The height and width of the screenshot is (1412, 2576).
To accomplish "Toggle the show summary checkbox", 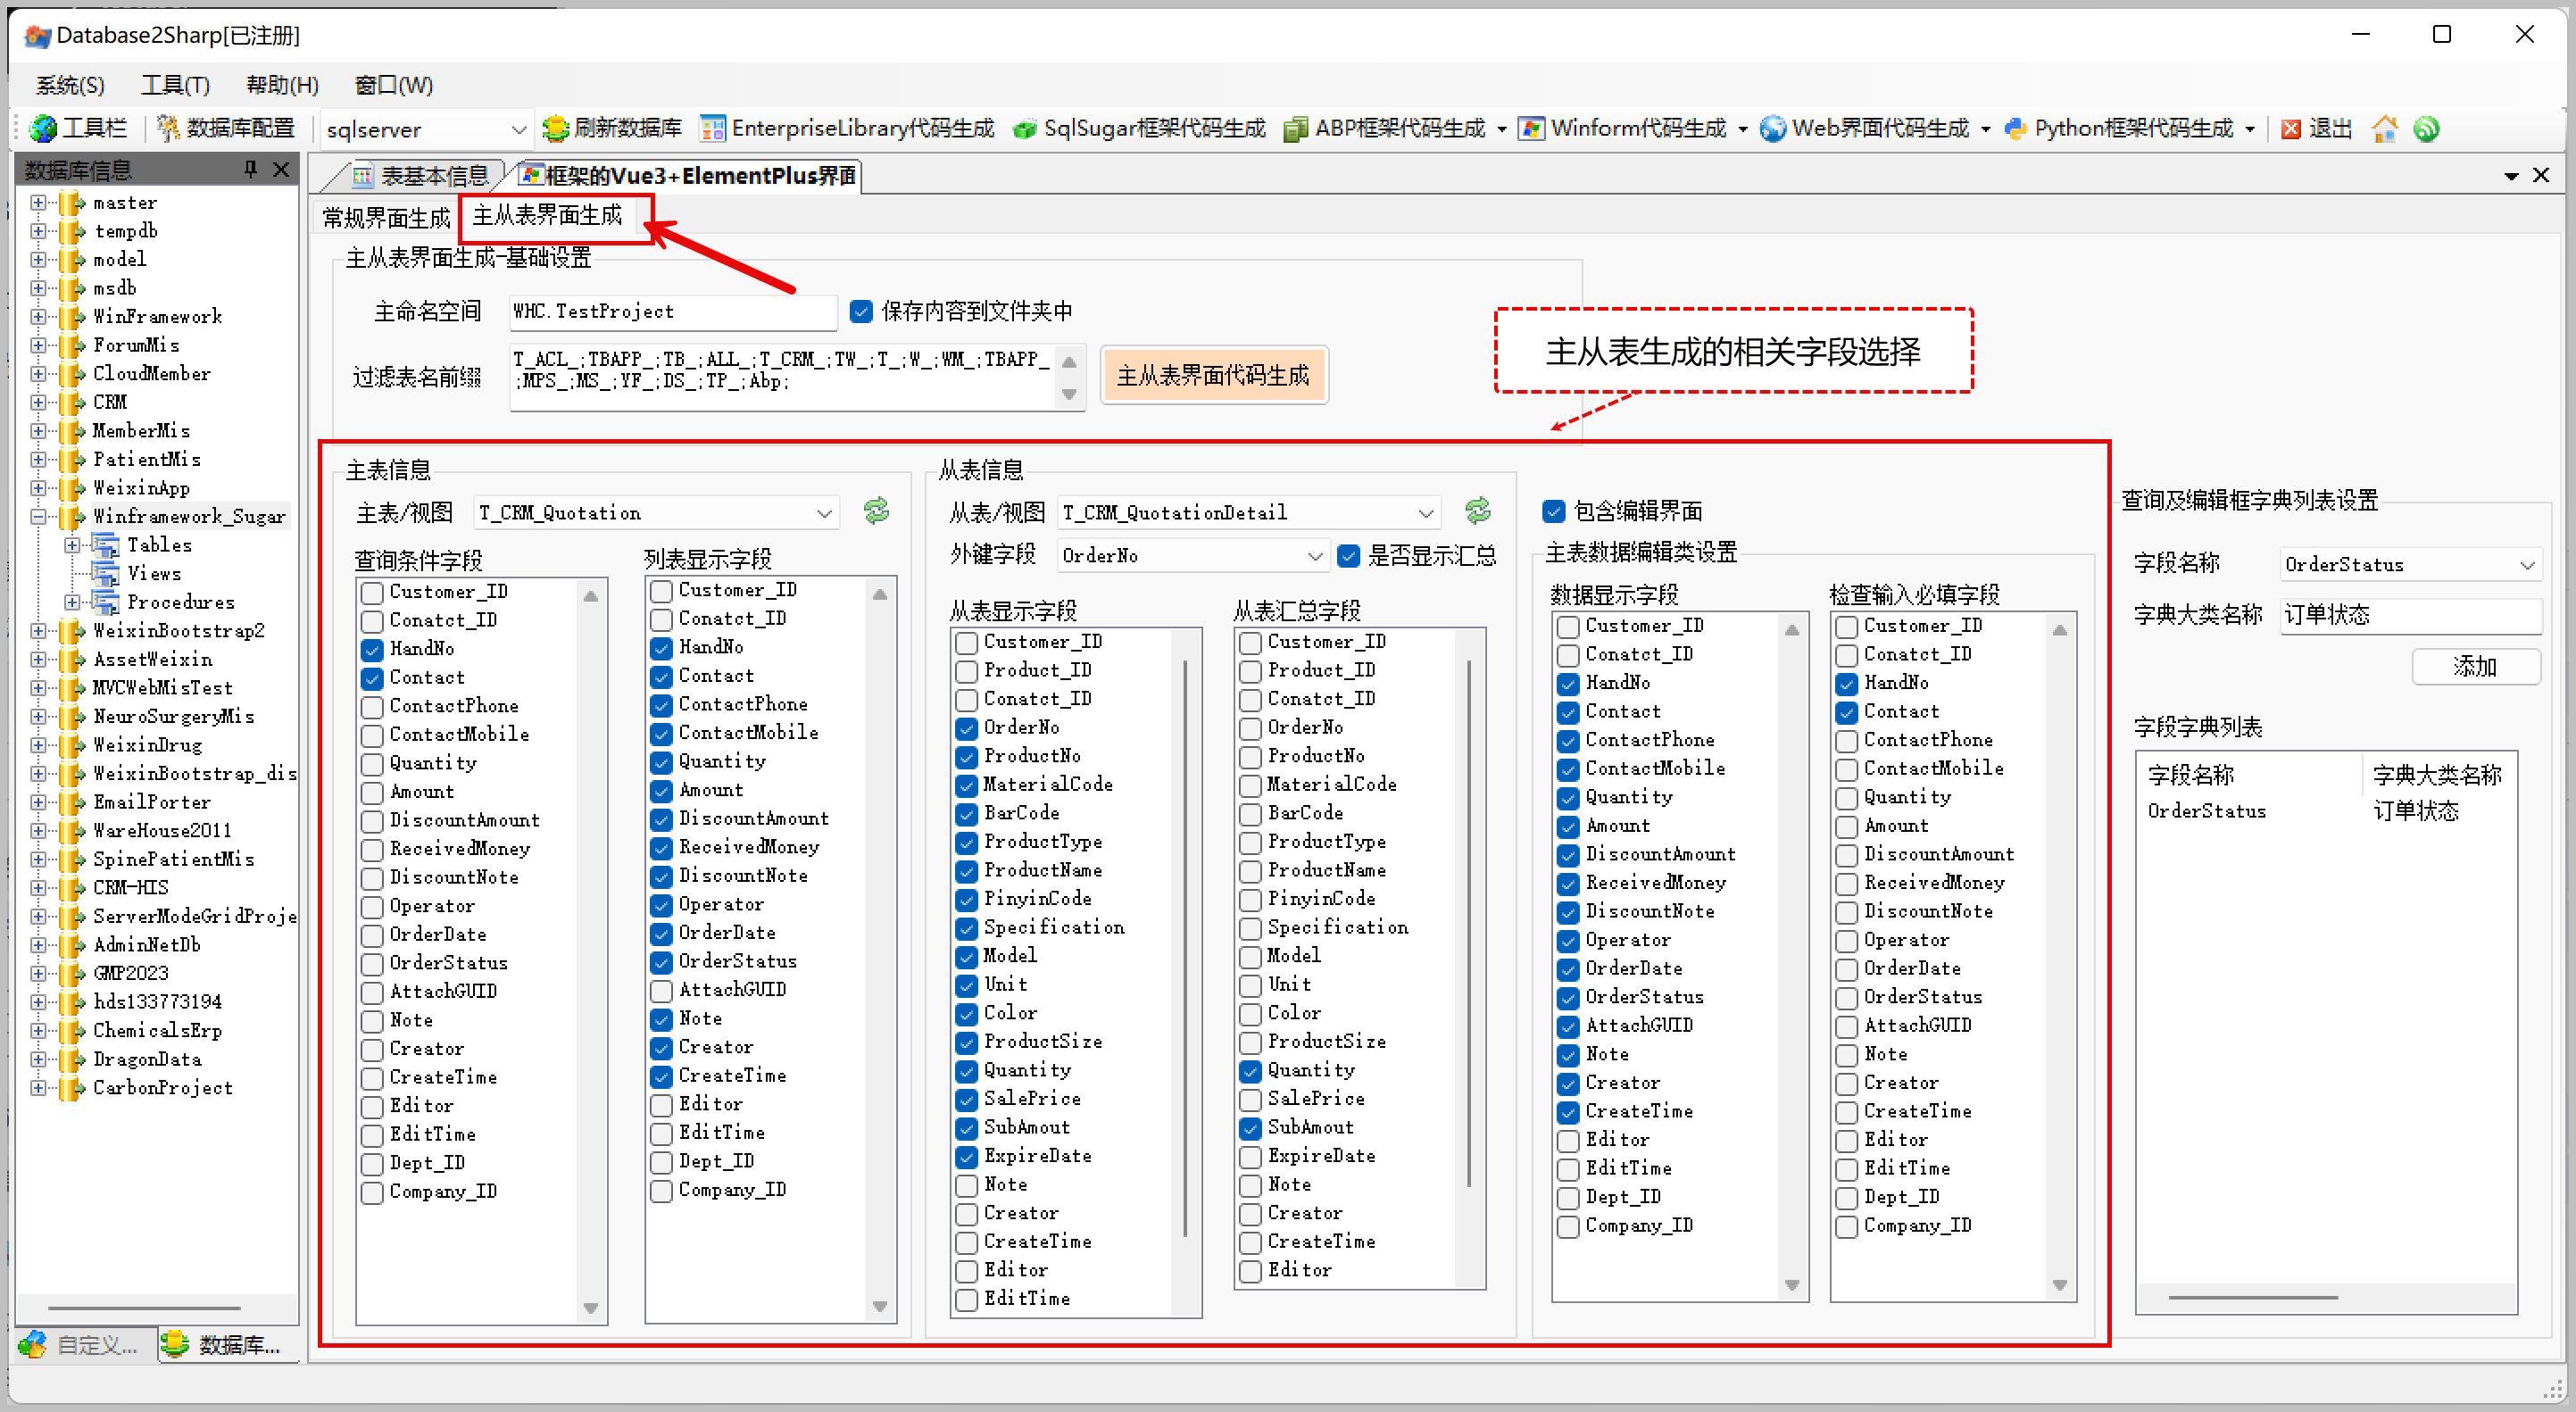I will [1349, 556].
